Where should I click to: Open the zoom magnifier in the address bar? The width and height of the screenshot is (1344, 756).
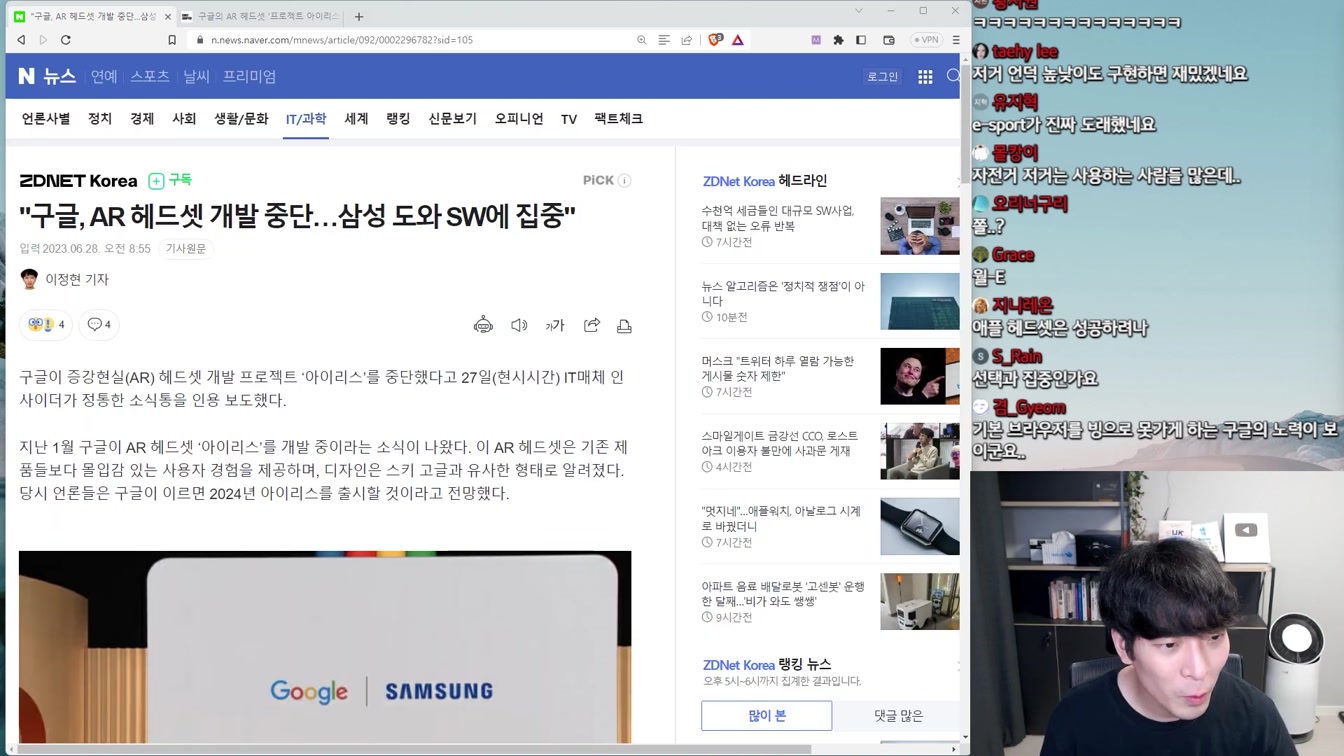[x=642, y=40]
